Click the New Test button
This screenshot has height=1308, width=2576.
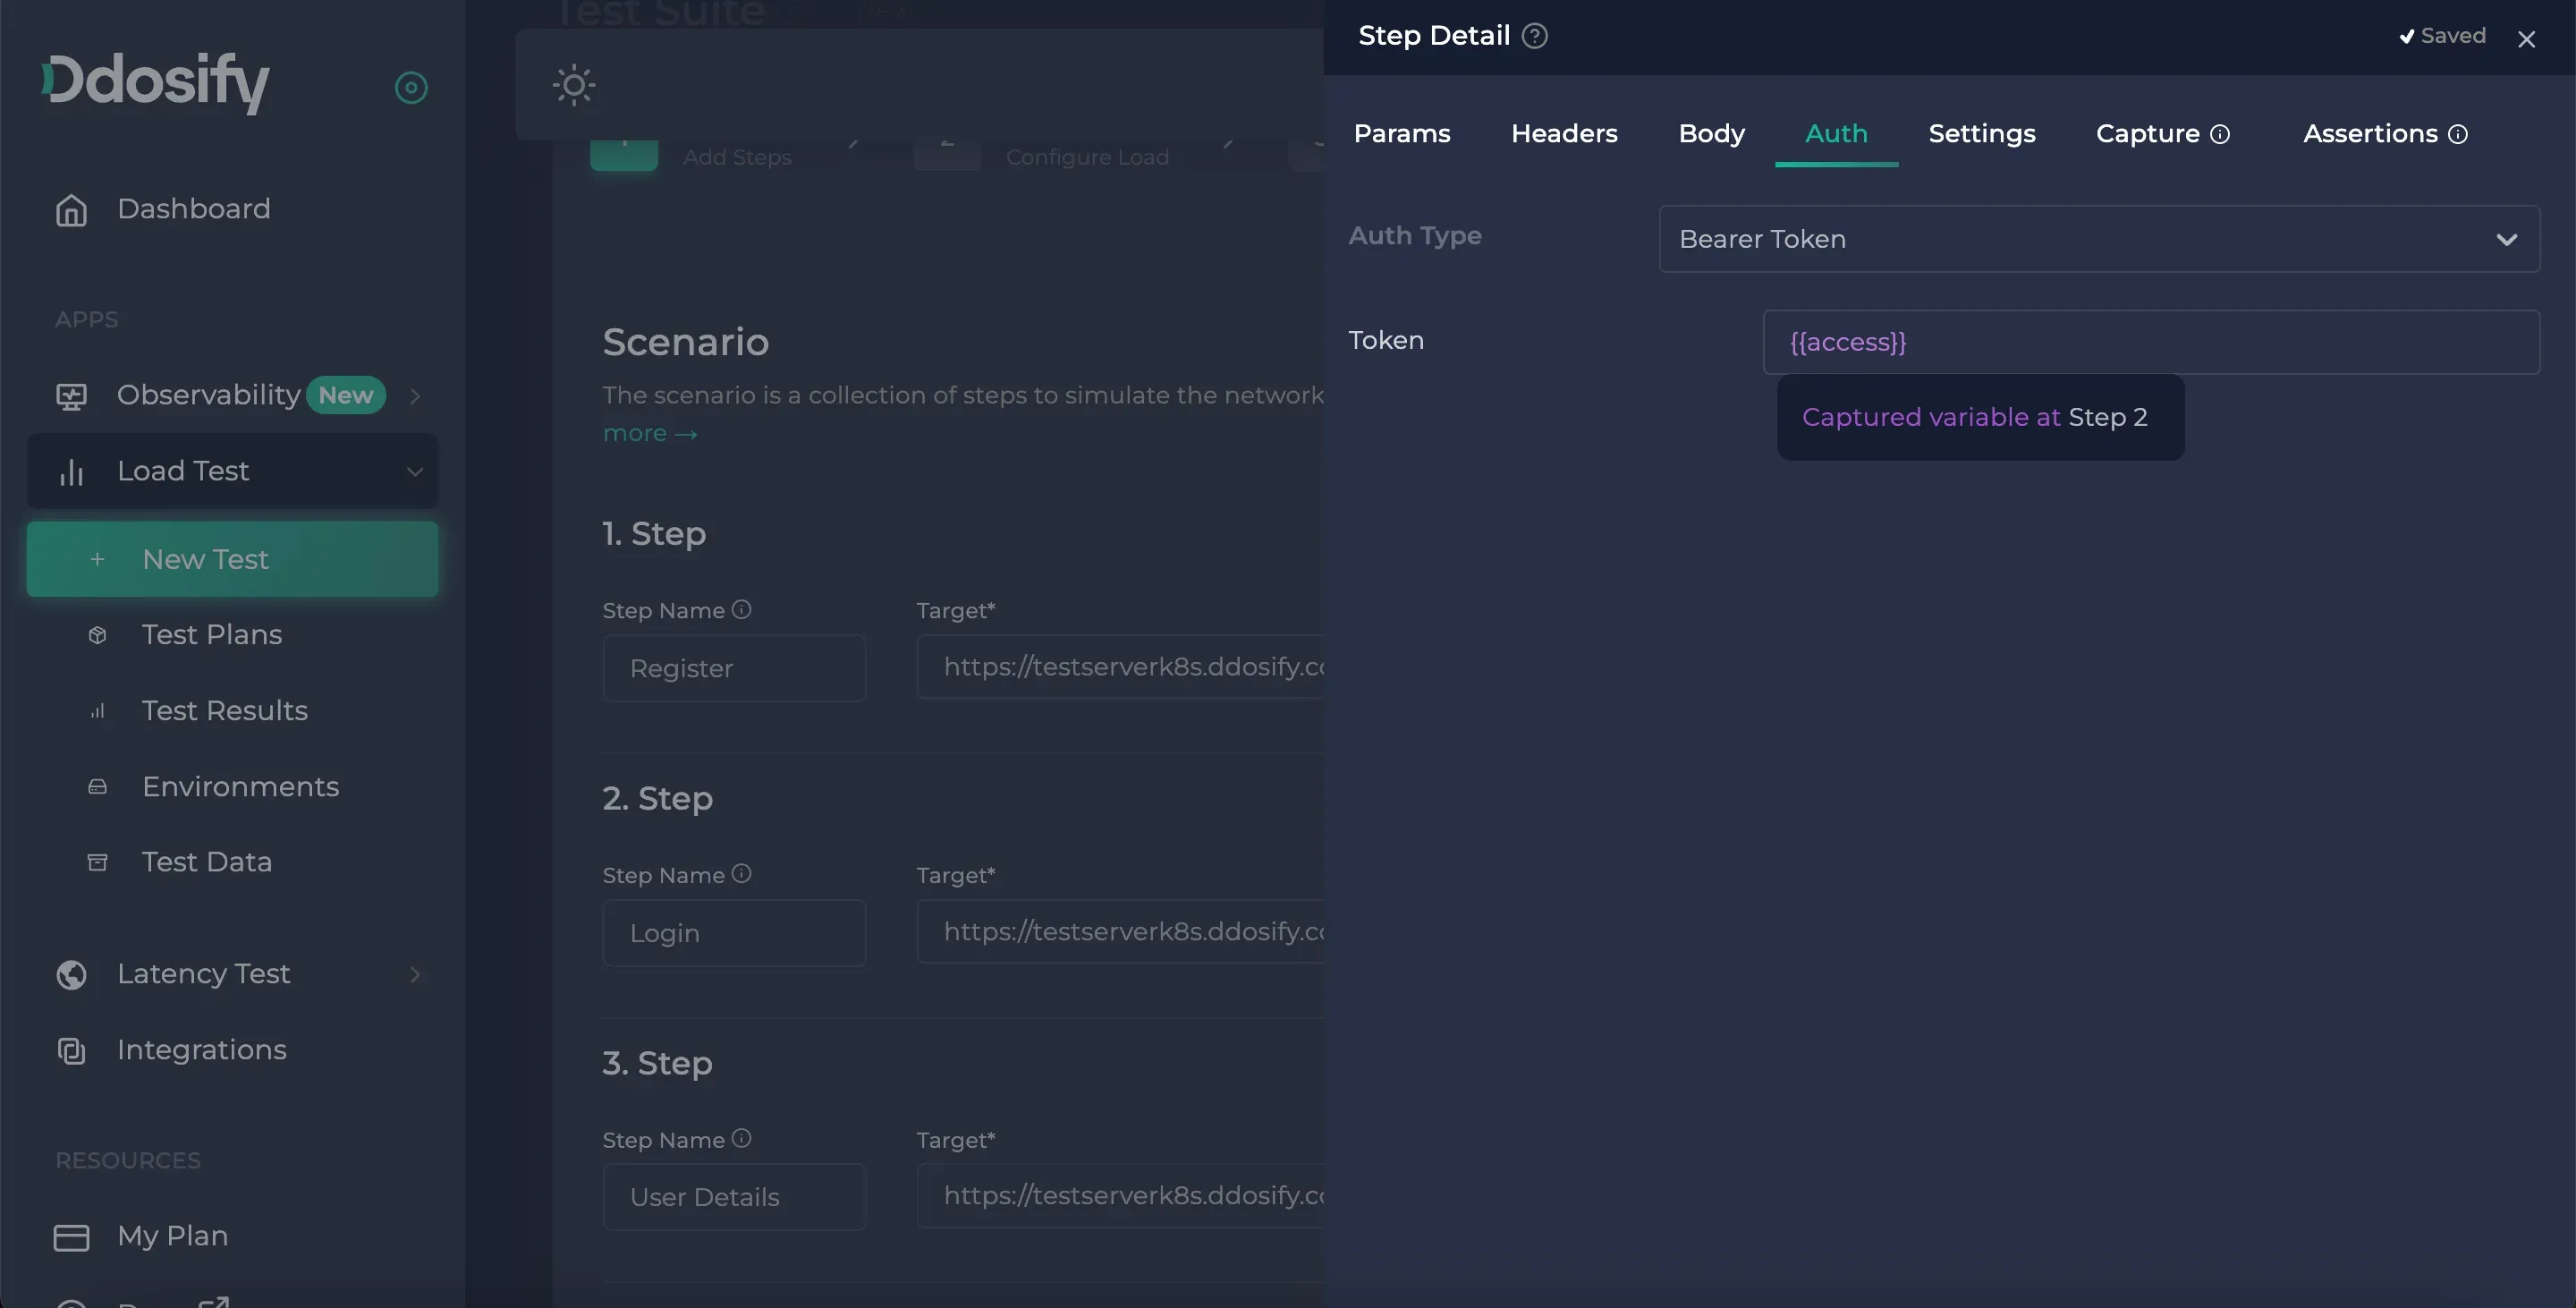(232, 559)
